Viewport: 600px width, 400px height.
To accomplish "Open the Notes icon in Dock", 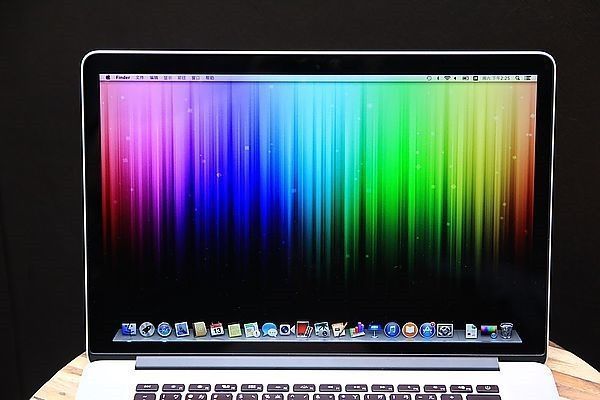I will [x=234, y=330].
